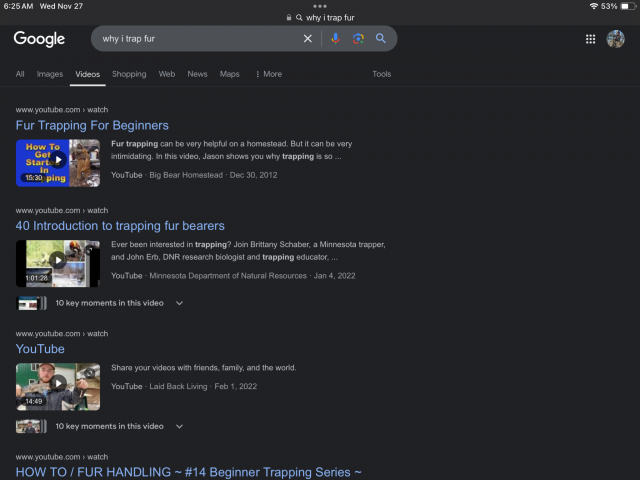Expand key moments for Laid Back Living video
640x480 pixels.
point(179,426)
